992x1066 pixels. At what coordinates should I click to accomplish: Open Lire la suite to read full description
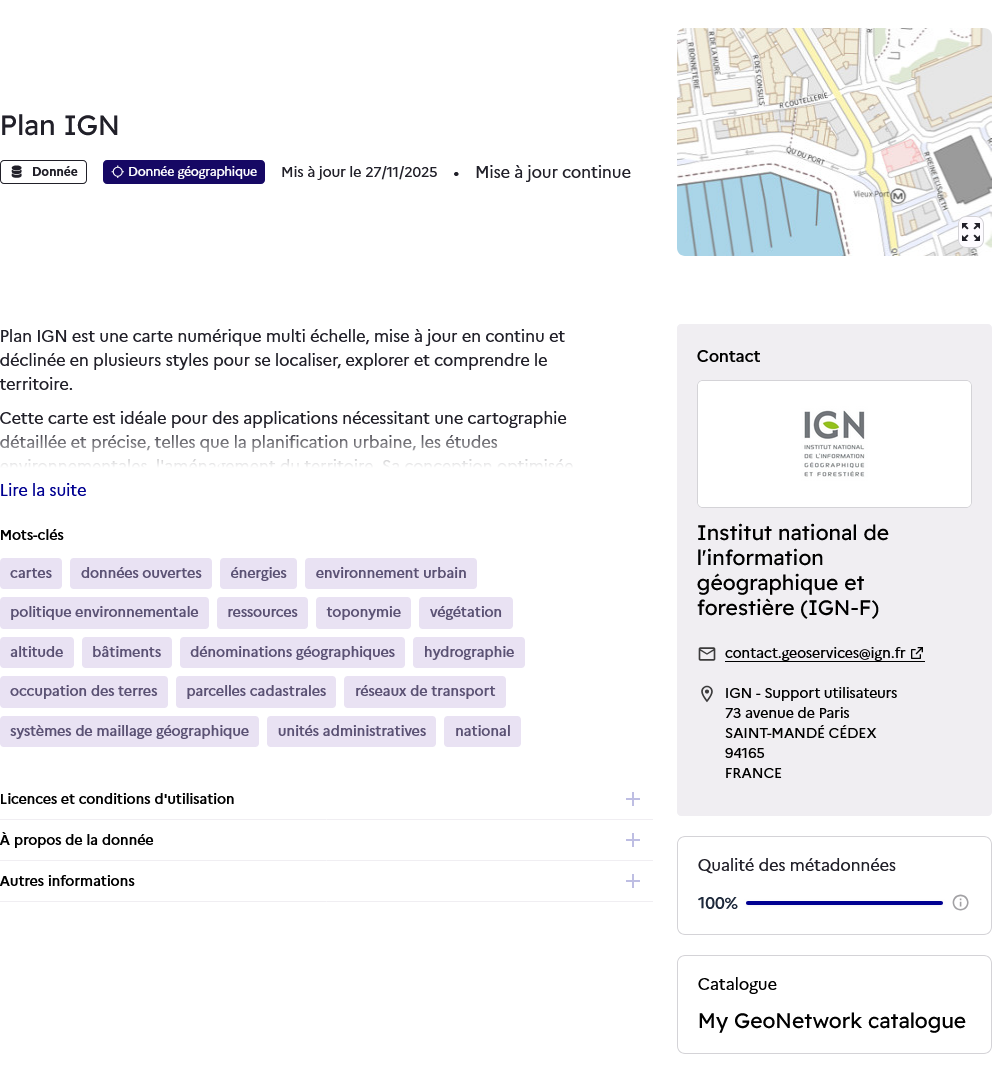(x=43, y=490)
